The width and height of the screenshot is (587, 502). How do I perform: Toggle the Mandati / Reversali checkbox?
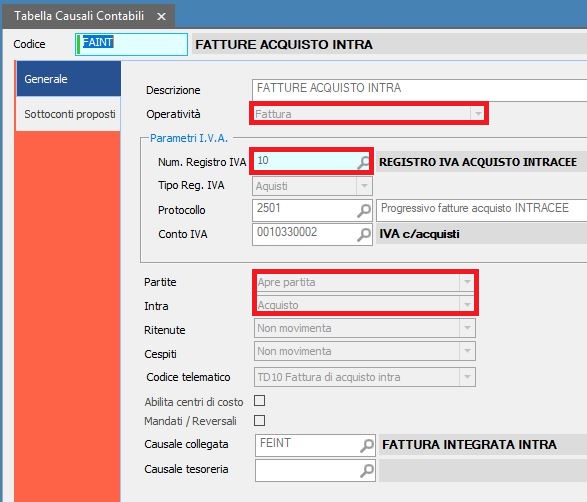[259, 420]
